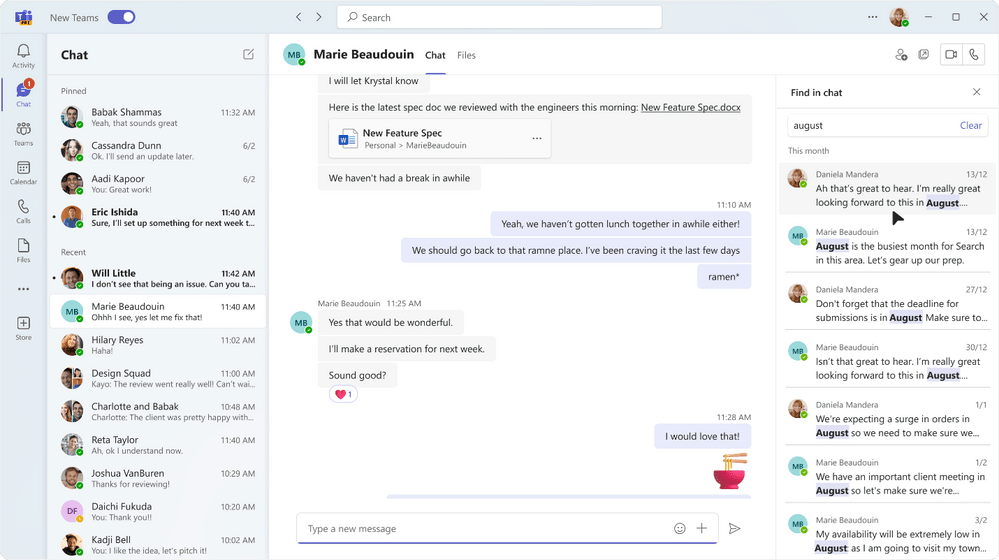Image resolution: width=999 pixels, height=560 pixels.
Task: Click the heart reaction on Sound good?
Action: click(x=343, y=394)
